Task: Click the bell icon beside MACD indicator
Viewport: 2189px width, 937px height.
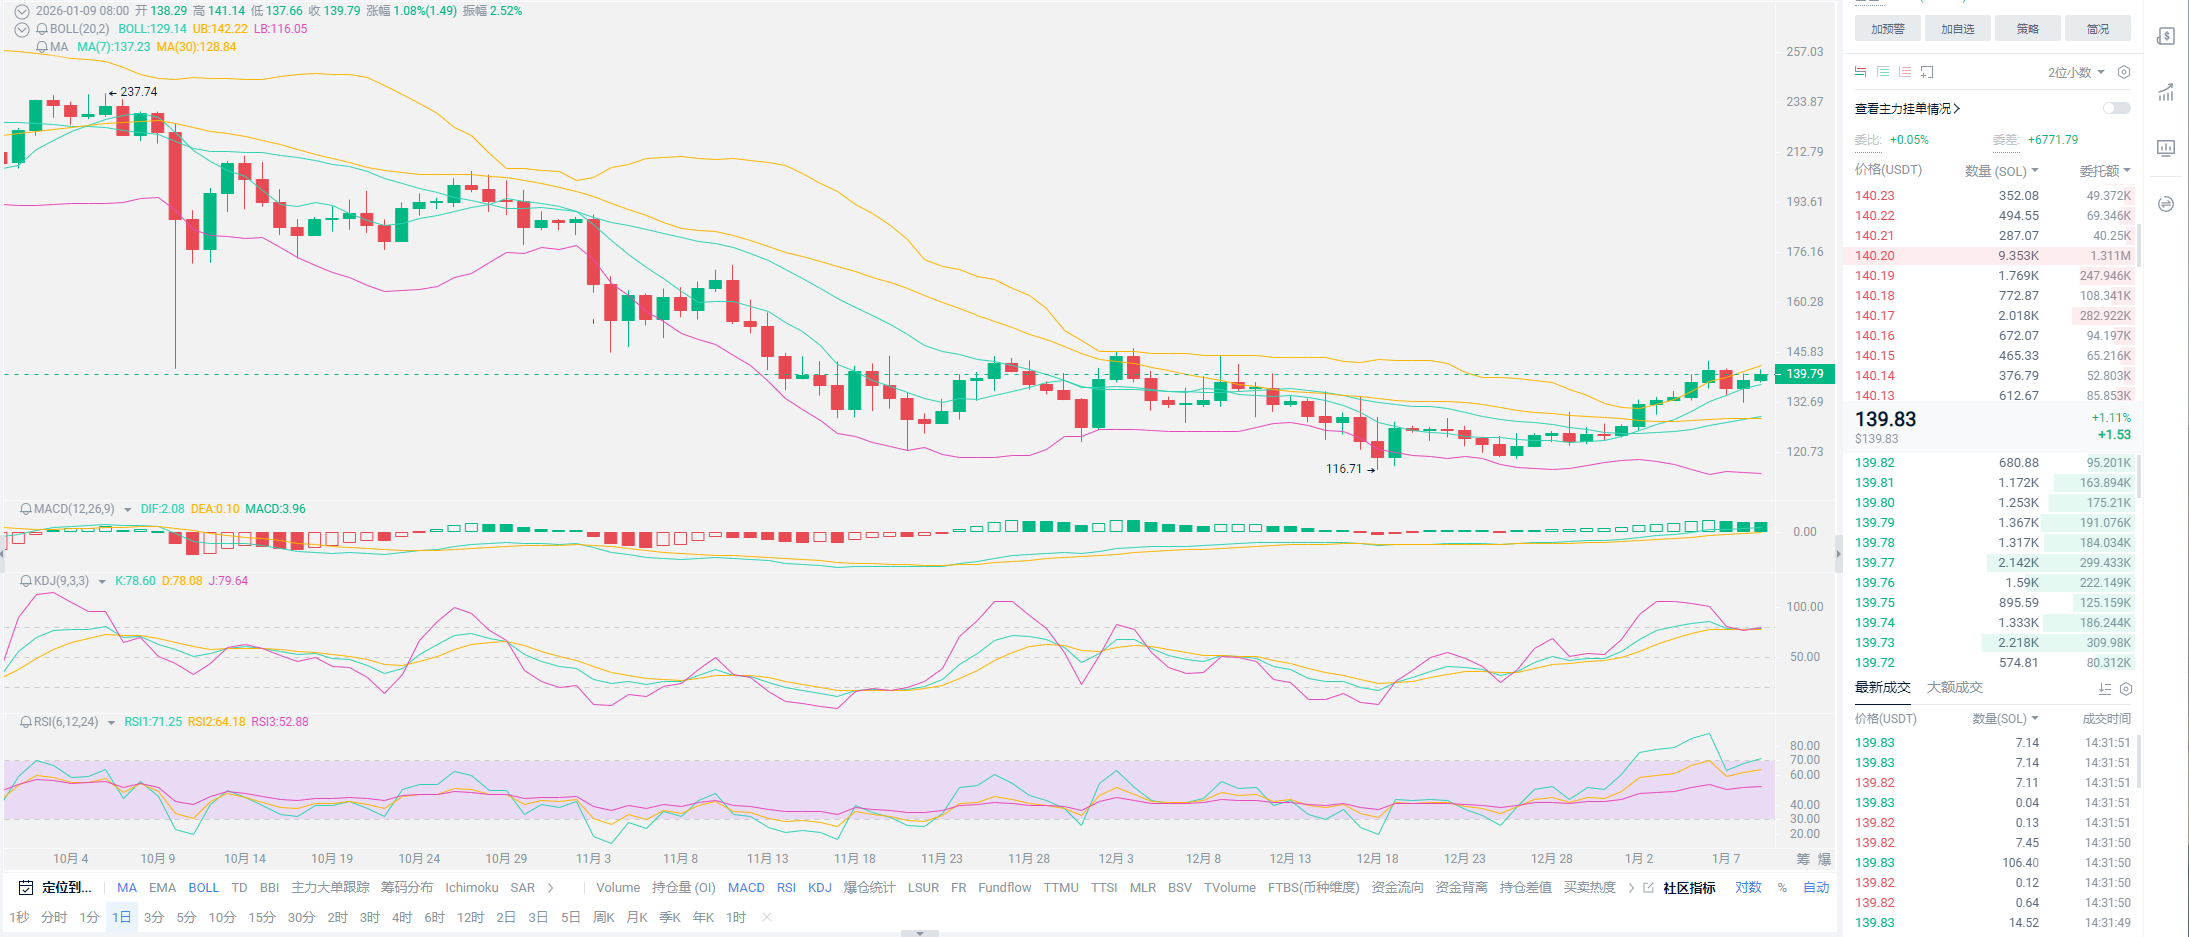Action: tap(26, 509)
